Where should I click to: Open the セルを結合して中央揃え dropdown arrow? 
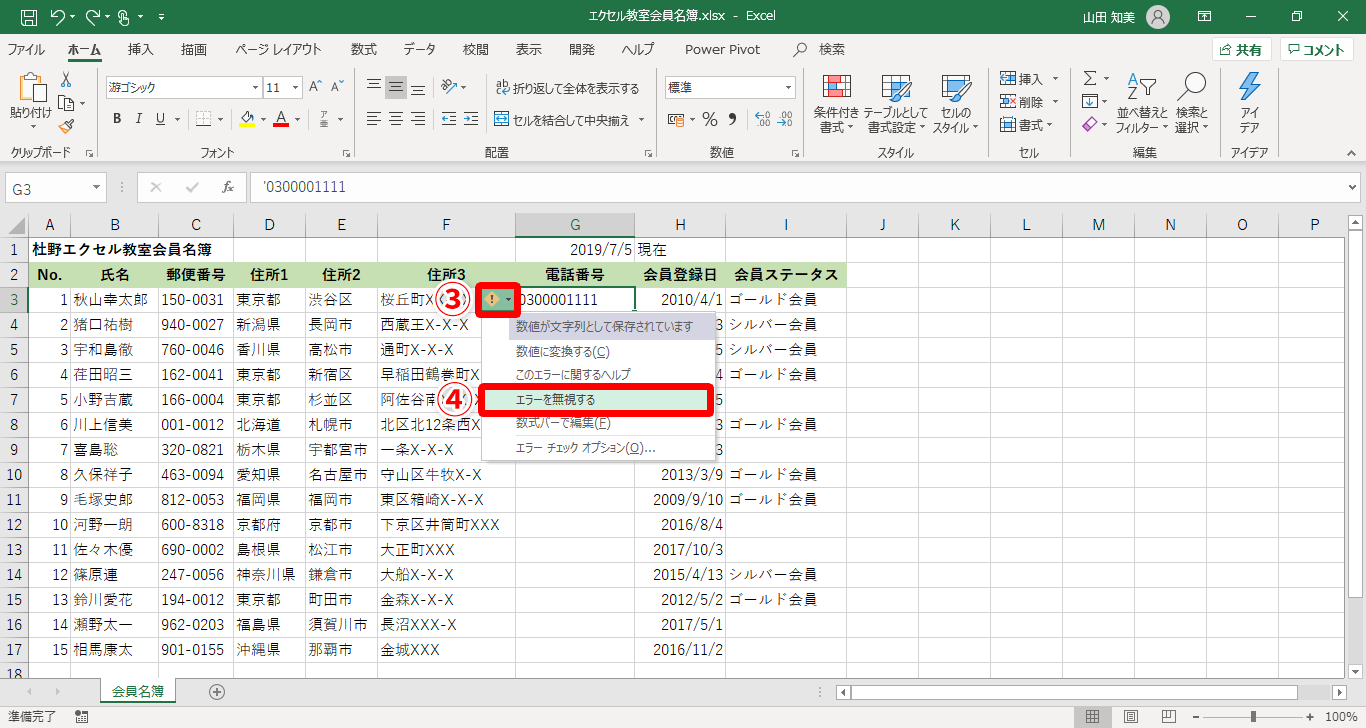pyautogui.click(x=641, y=120)
